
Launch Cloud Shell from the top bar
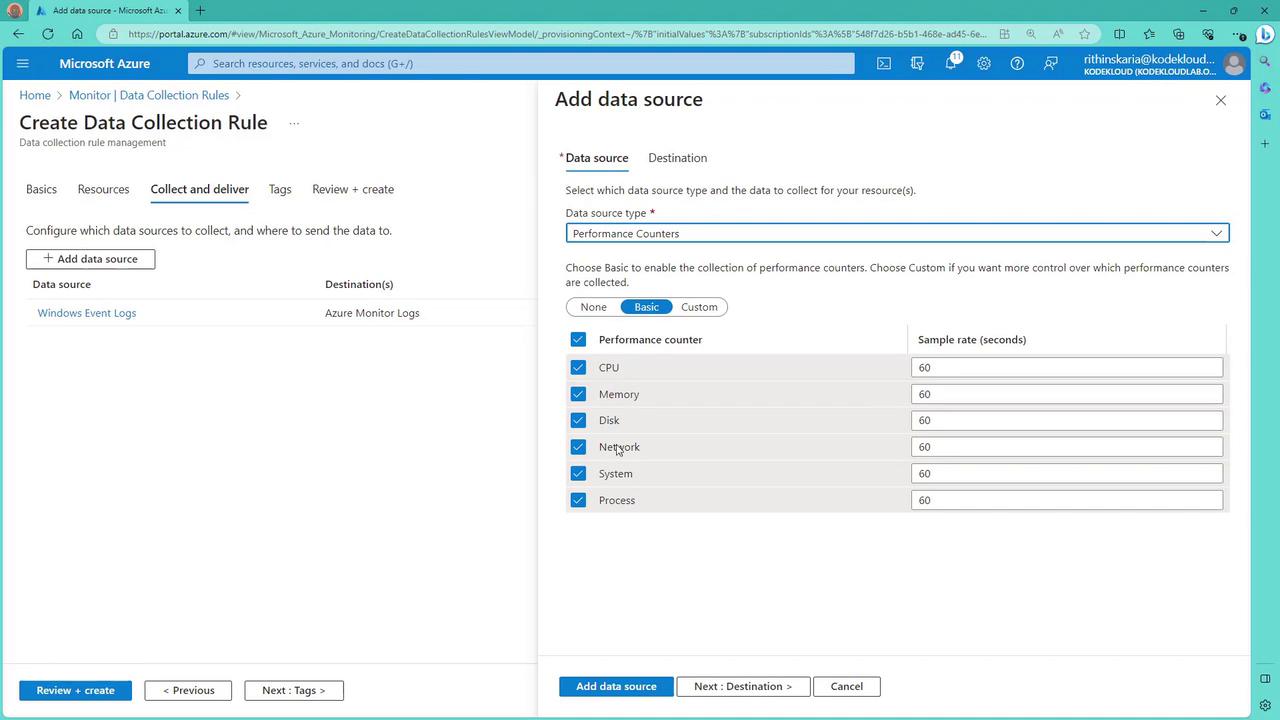[x=884, y=63]
